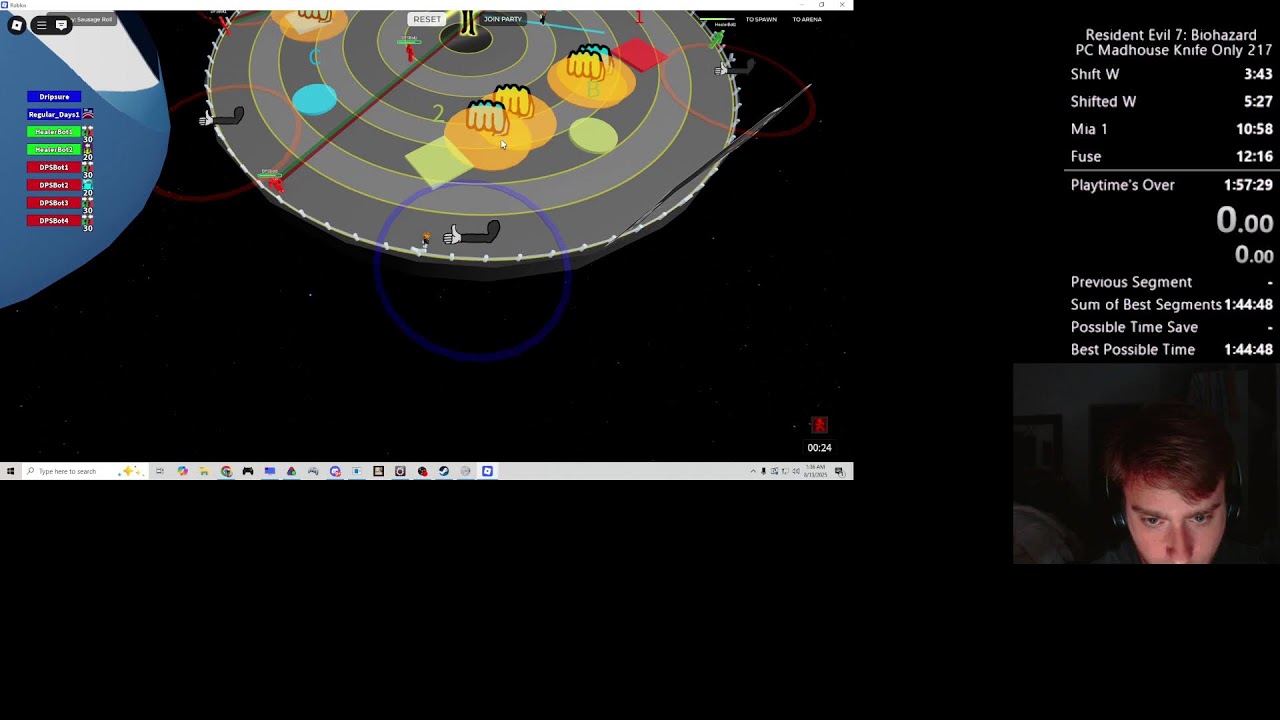1280x720 pixels.
Task: Select DPSBot4 in the party list
Action: [54, 221]
